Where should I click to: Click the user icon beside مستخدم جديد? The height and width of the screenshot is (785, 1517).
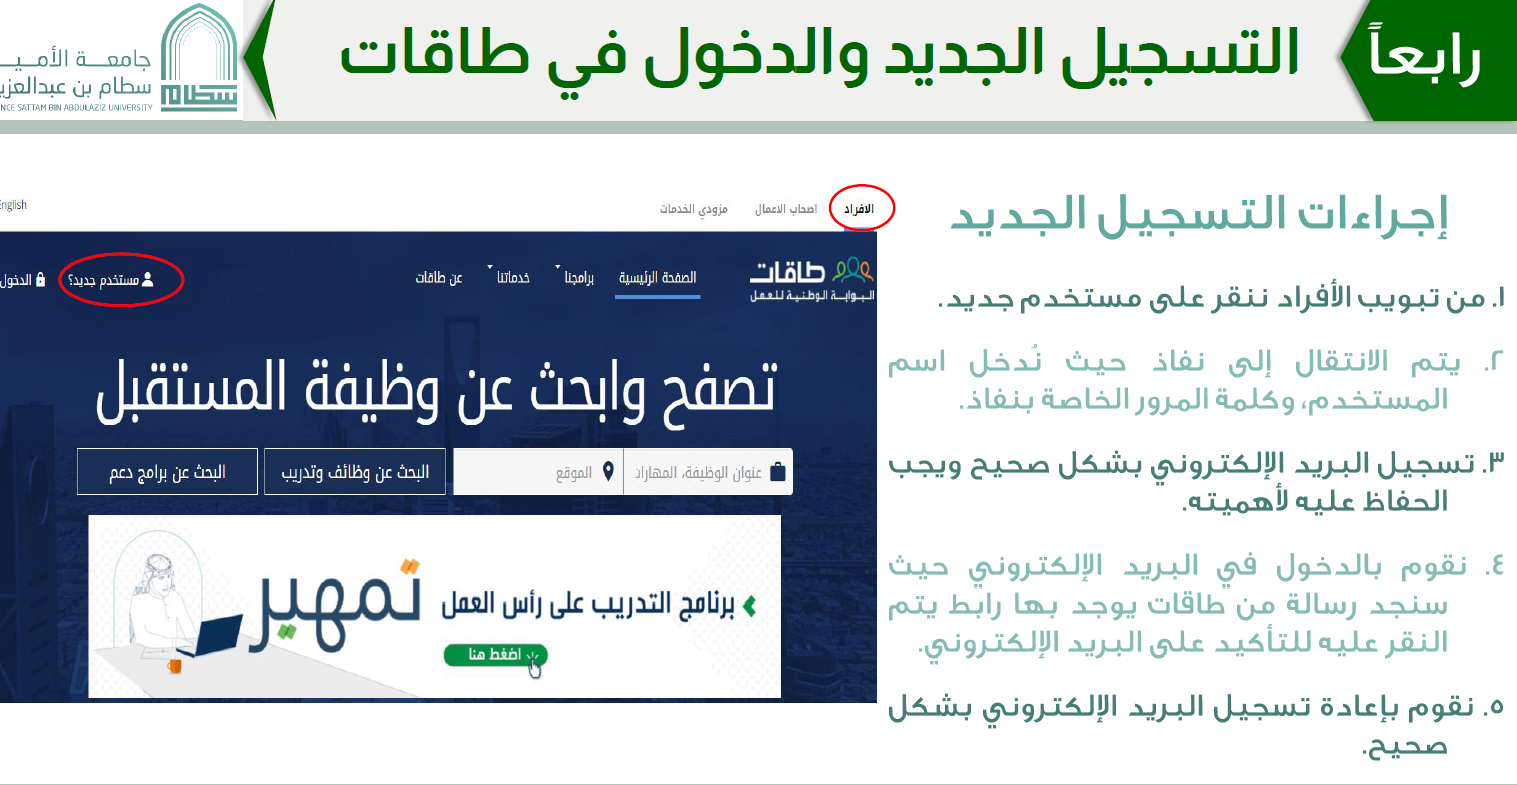click(x=148, y=280)
